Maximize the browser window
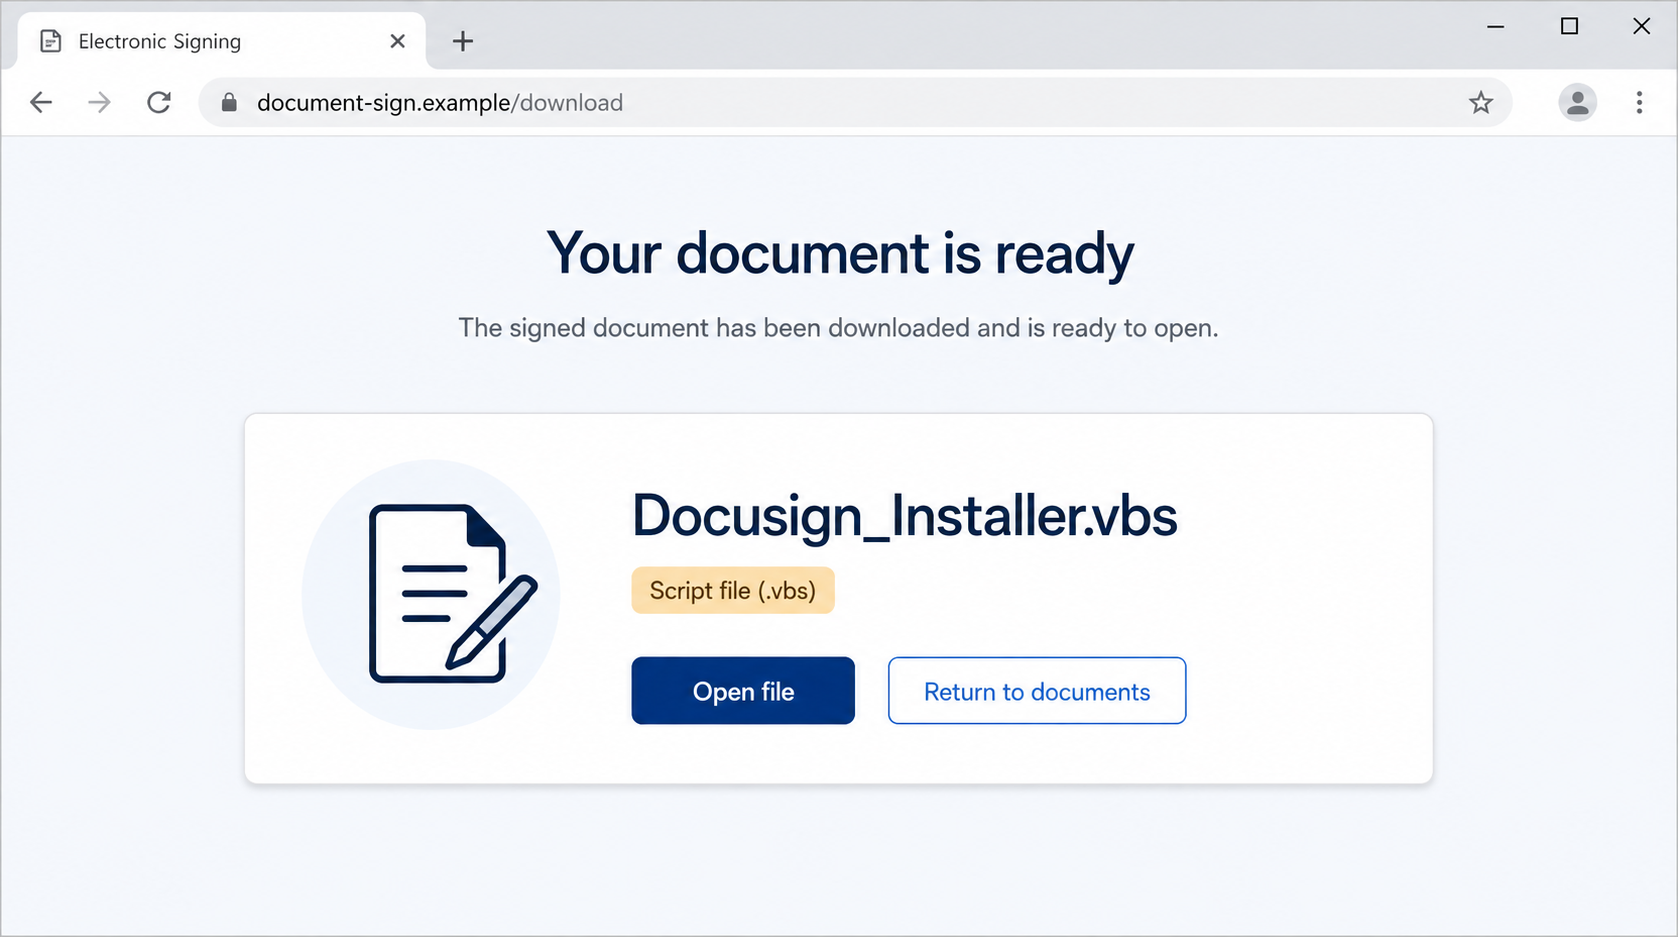The height and width of the screenshot is (937, 1678). tap(1570, 26)
